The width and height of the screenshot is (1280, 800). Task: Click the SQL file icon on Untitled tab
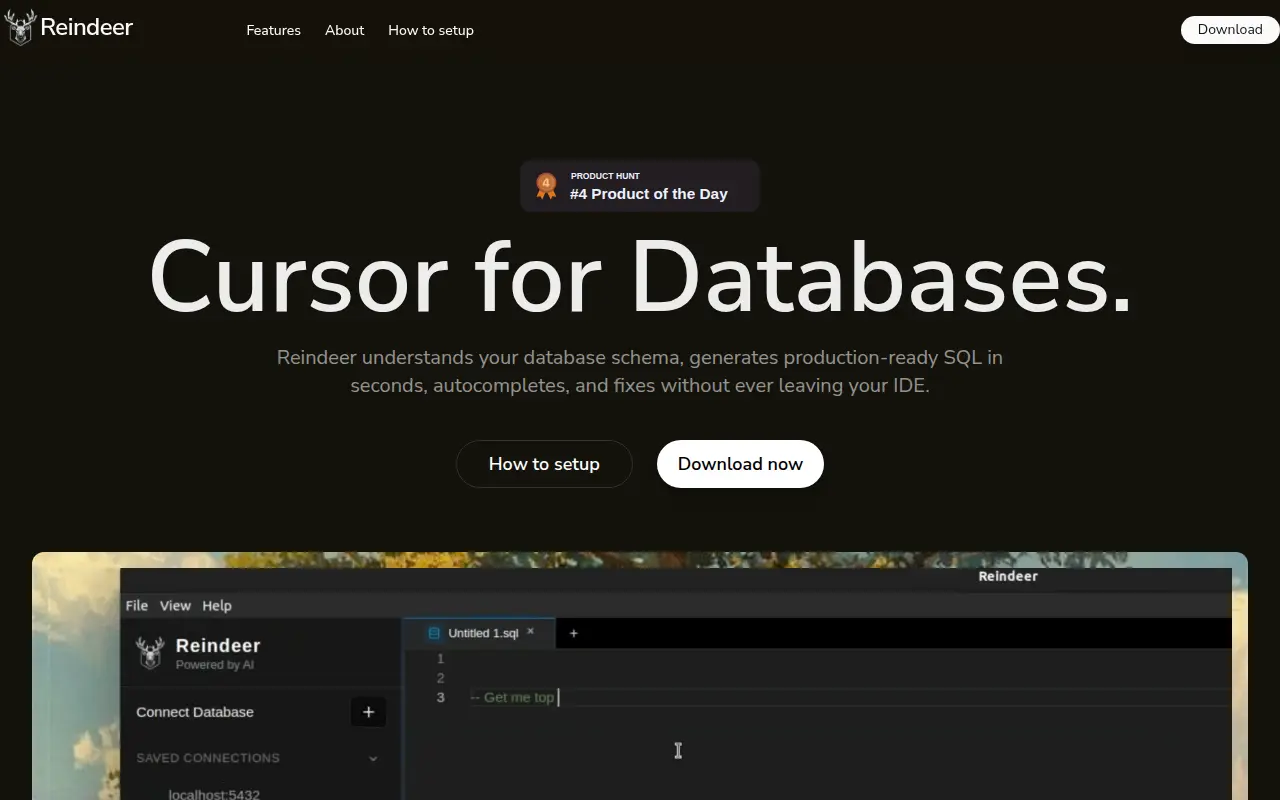coord(434,633)
